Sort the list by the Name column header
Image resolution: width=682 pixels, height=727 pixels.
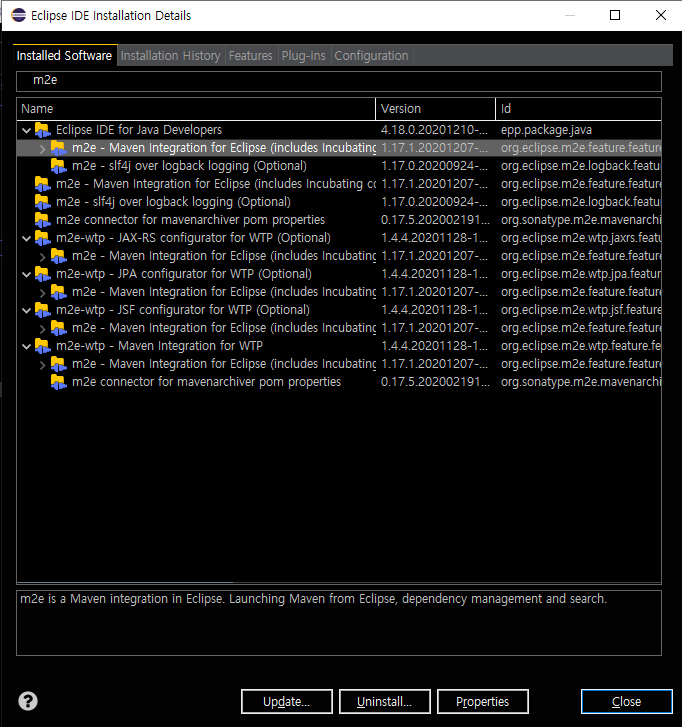click(x=196, y=109)
